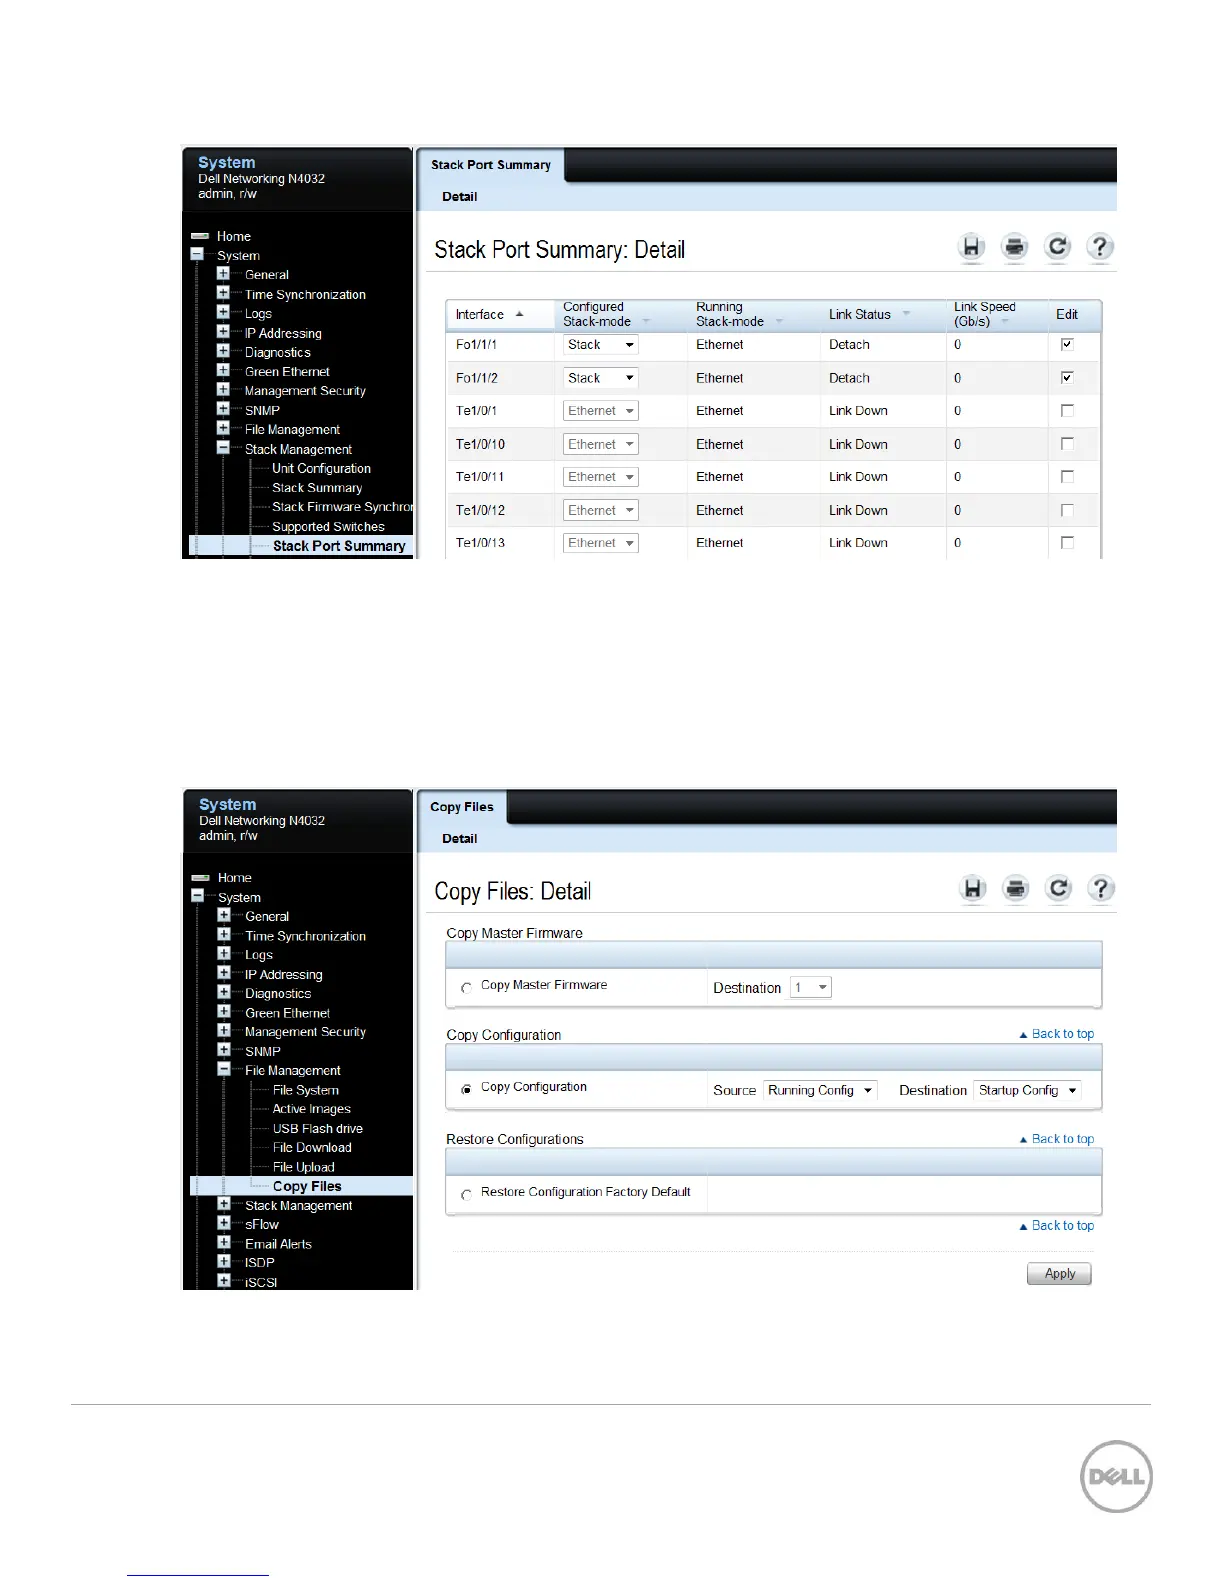Select Copy Files tree item

tap(307, 1186)
